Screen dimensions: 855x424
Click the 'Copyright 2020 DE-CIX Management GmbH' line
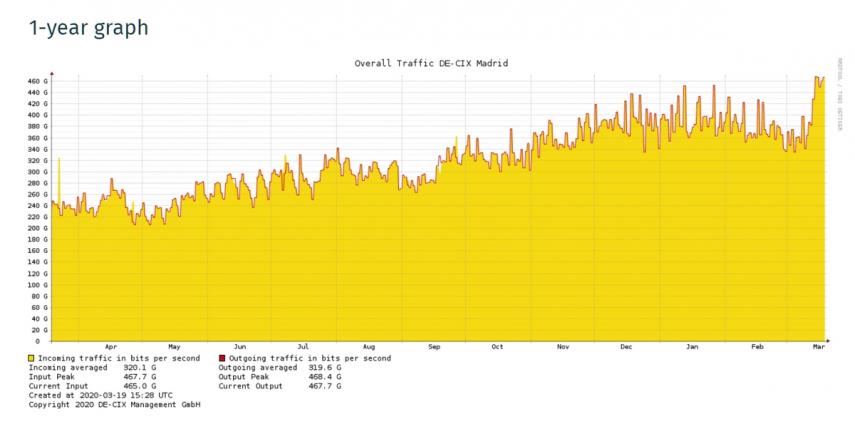[x=115, y=404]
